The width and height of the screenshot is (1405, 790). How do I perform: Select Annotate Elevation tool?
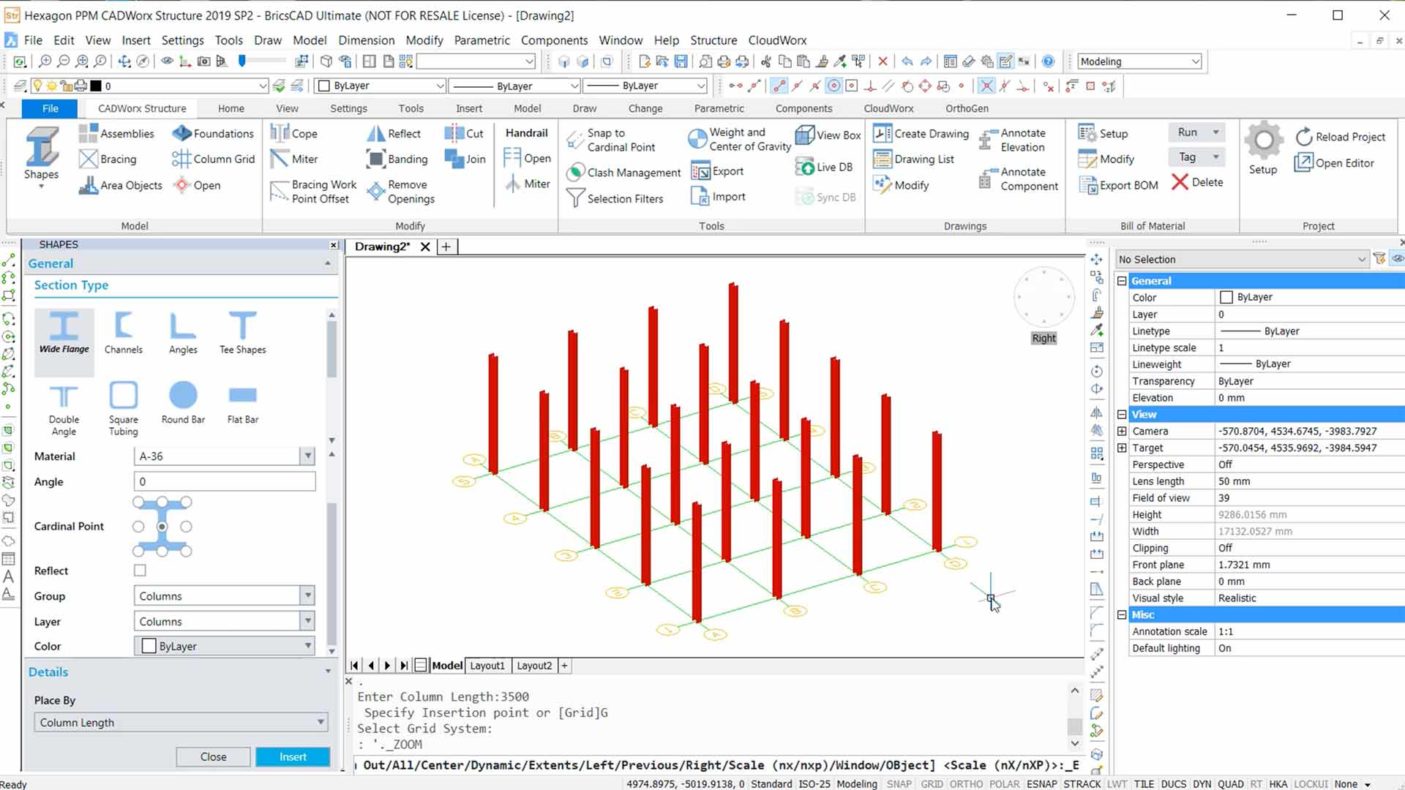pyautogui.click(x=1013, y=140)
